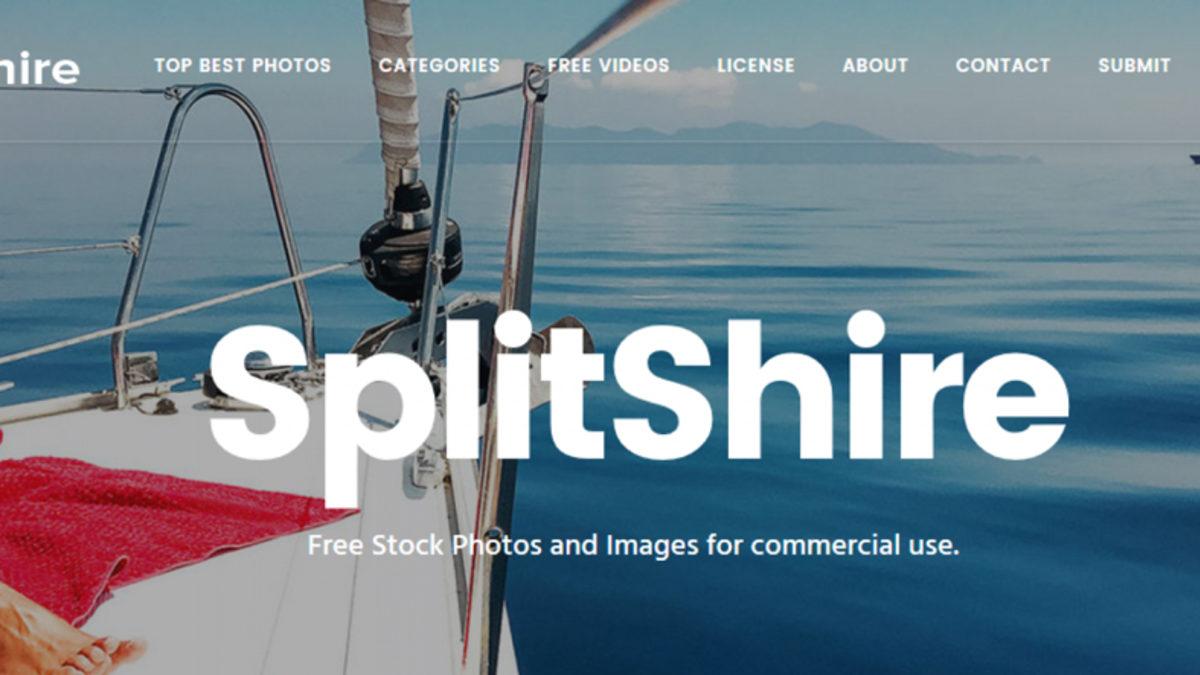The width and height of the screenshot is (1200, 675).
Task: Open the Top Best Photos page
Action: click(x=242, y=66)
